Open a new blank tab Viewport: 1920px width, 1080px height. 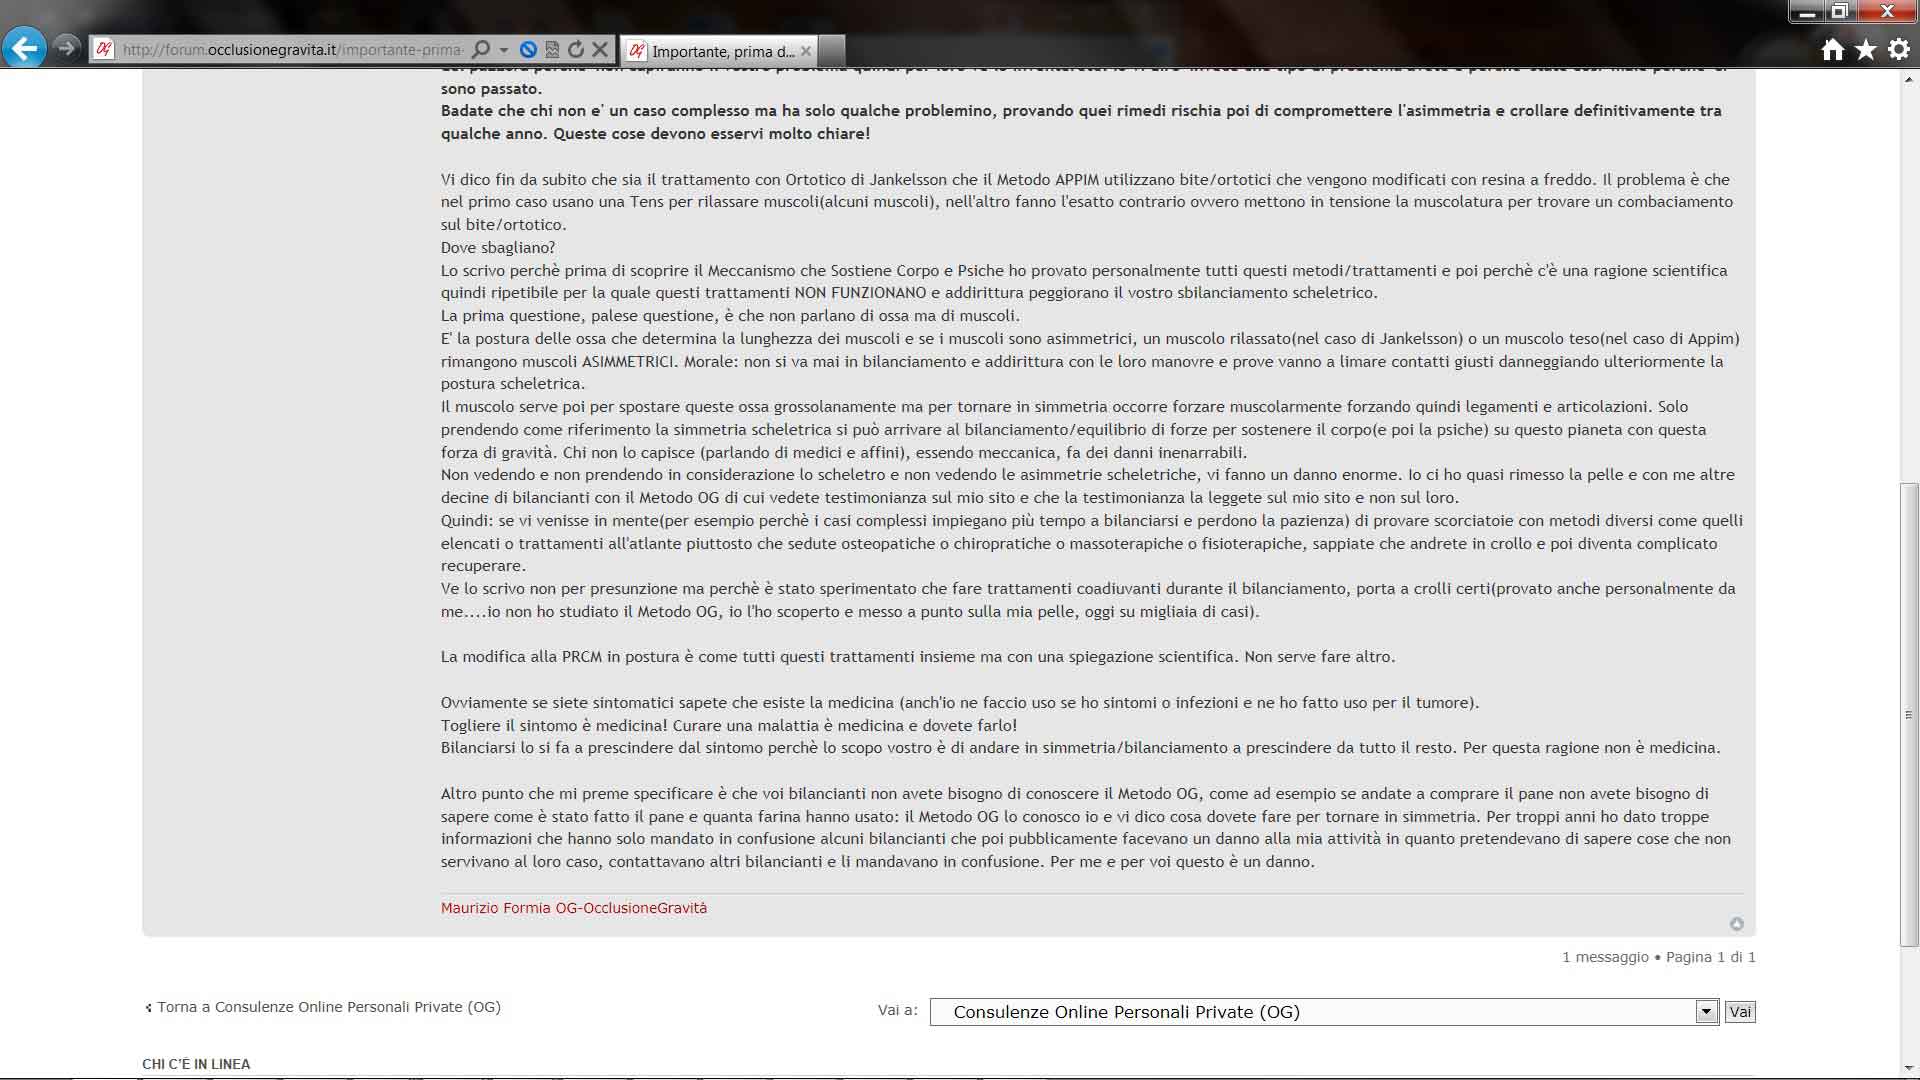(x=832, y=51)
